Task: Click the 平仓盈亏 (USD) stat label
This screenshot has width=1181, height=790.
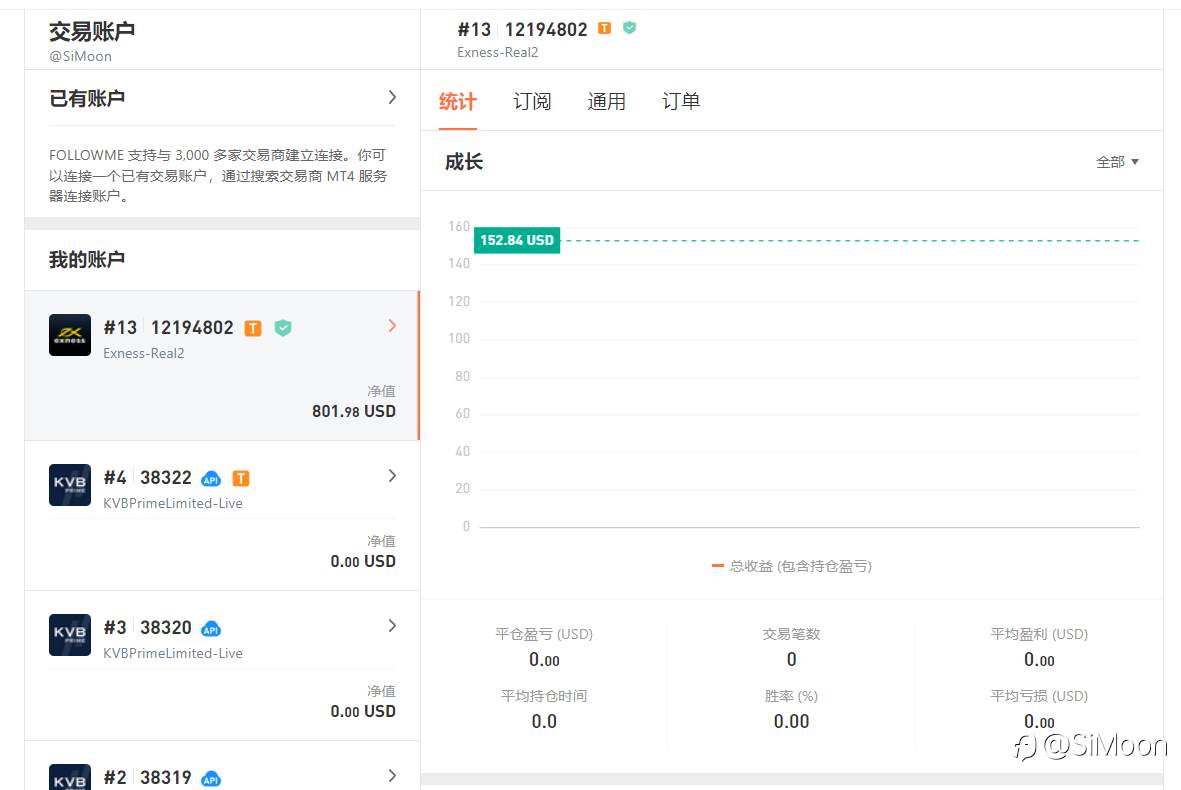Action: tap(544, 634)
